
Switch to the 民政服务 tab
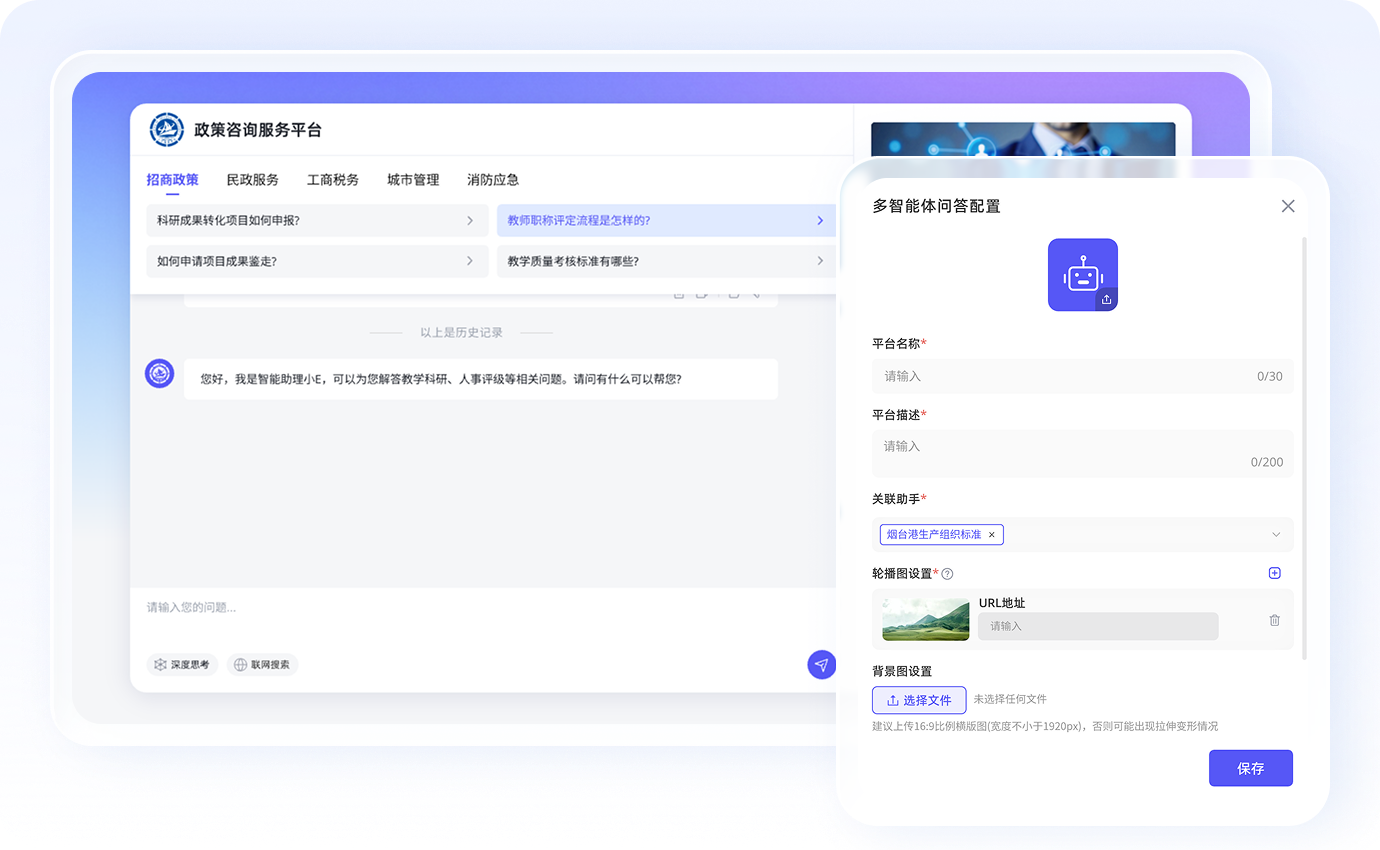[252, 180]
